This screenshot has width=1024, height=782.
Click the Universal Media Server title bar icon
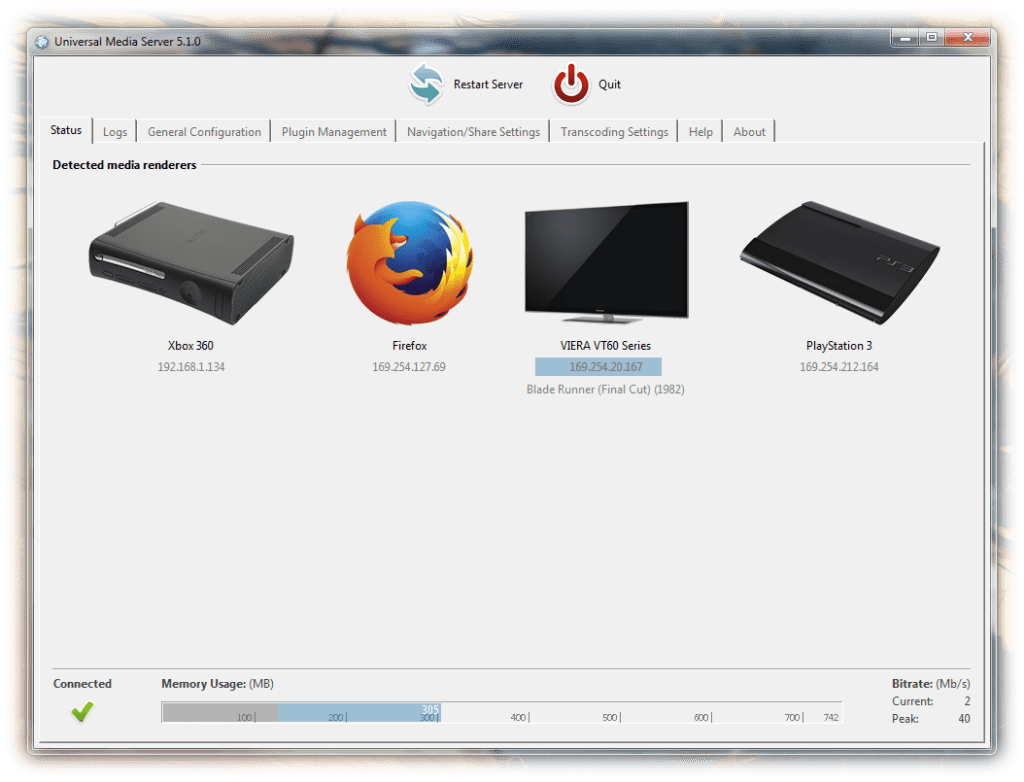click(41, 41)
